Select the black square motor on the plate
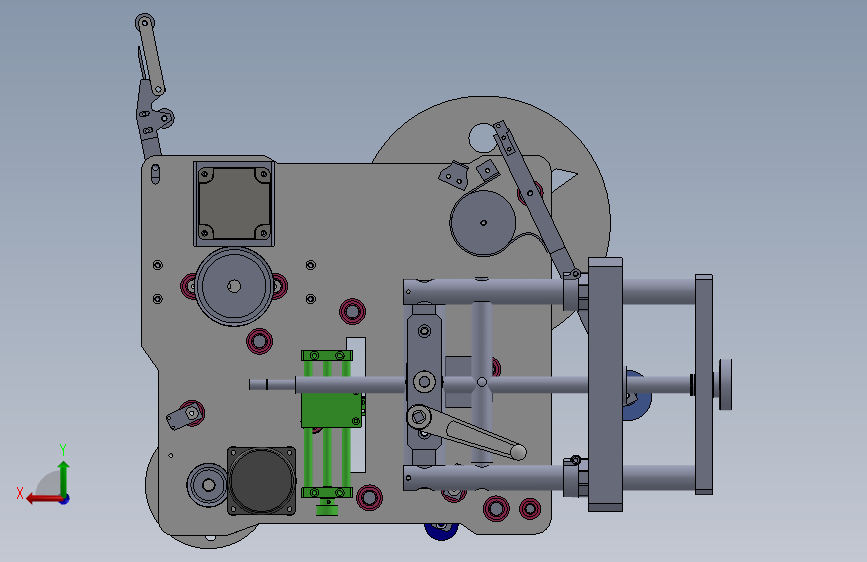Image resolution: width=867 pixels, height=562 pixels. click(261, 481)
